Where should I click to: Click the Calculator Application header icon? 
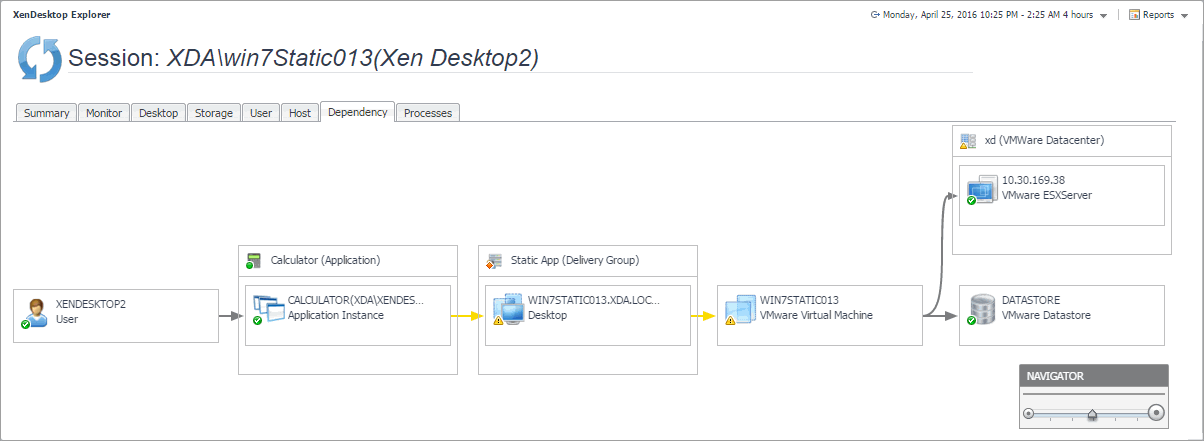point(253,261)
